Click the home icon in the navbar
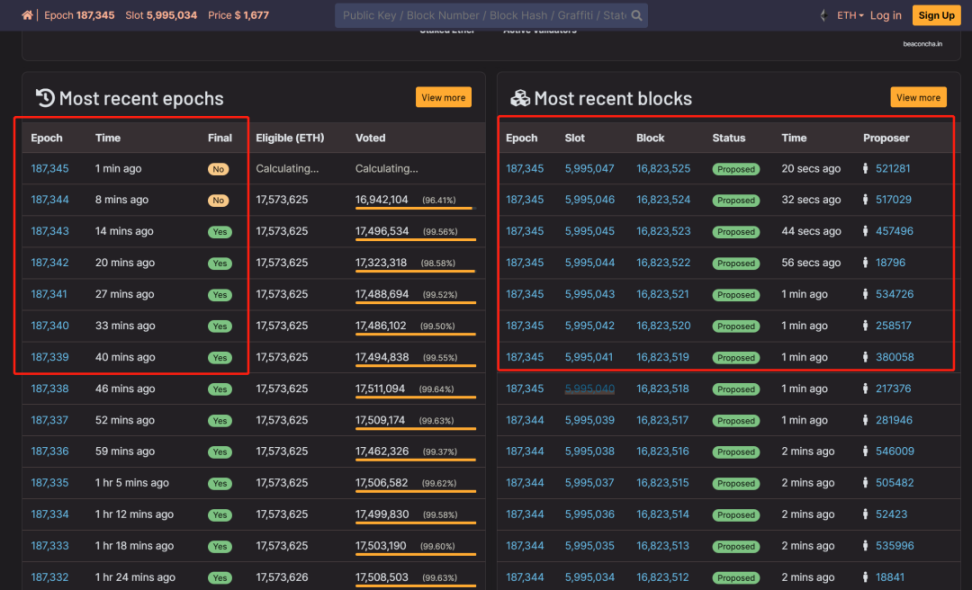 pos(27,15)
